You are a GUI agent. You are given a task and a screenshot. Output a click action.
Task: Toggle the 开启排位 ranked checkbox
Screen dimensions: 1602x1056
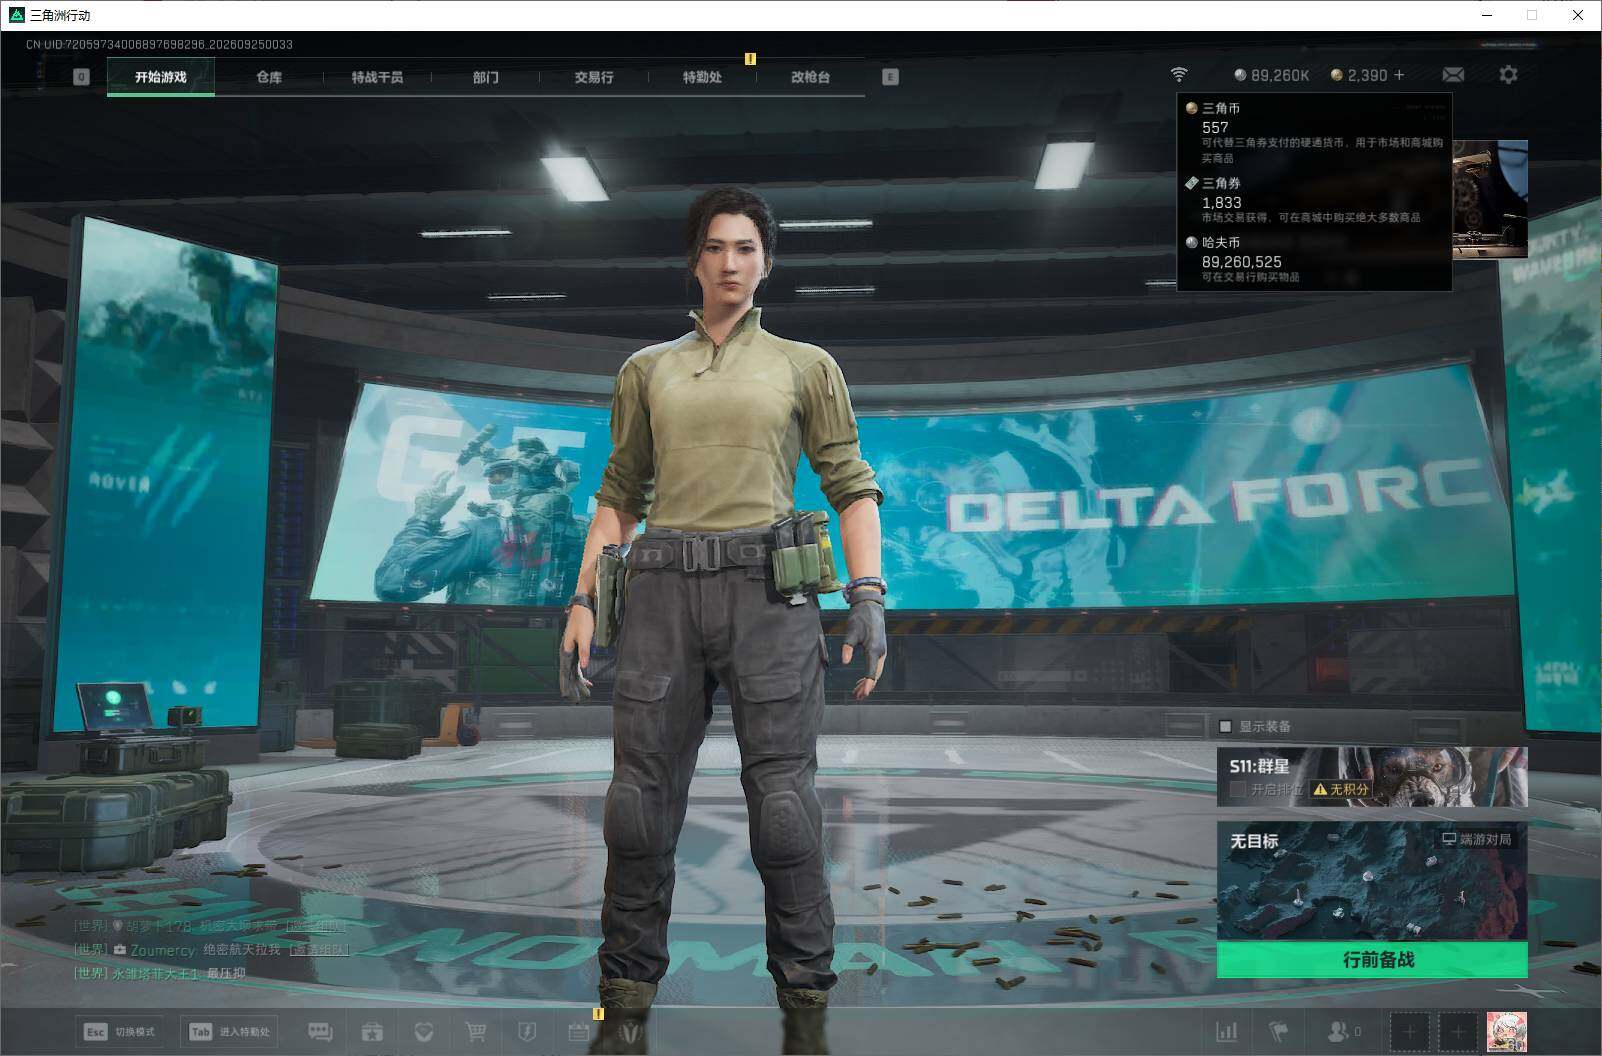click(x=1237, y=789)
